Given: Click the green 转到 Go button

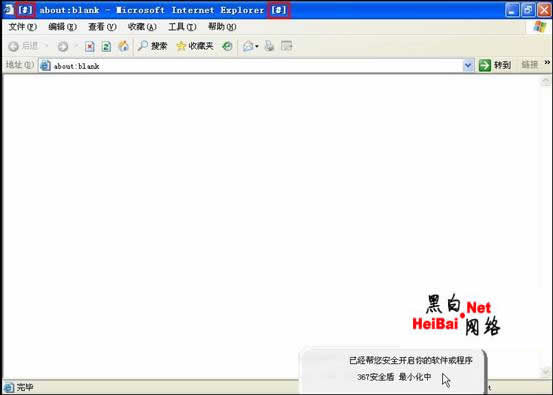Looking at the screenshot, I should [495, 65].
